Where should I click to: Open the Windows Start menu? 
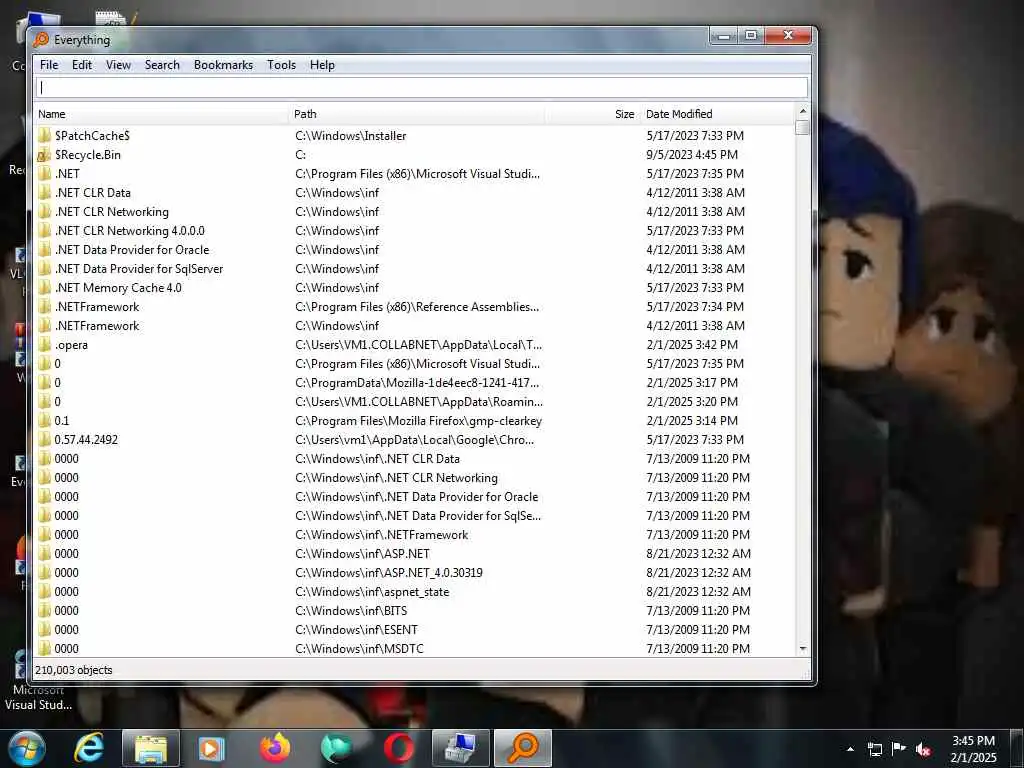26,748
